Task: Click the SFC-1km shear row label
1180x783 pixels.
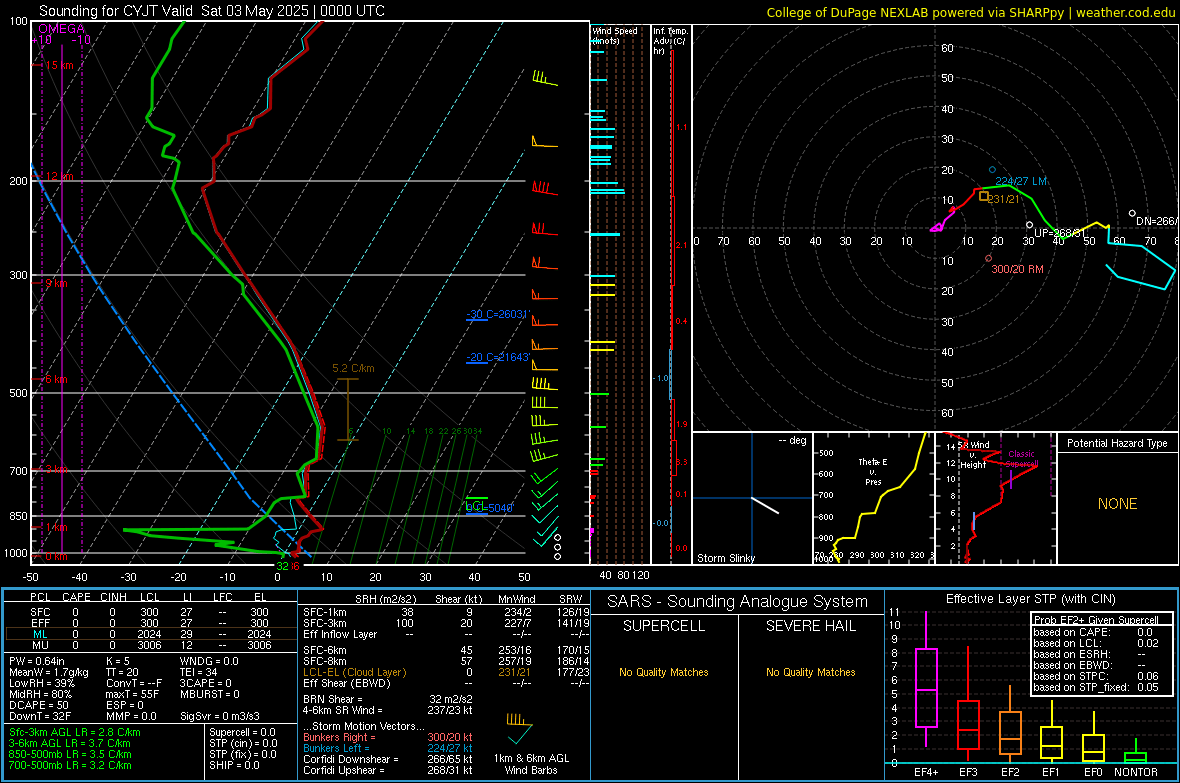Action: (325, 612)
